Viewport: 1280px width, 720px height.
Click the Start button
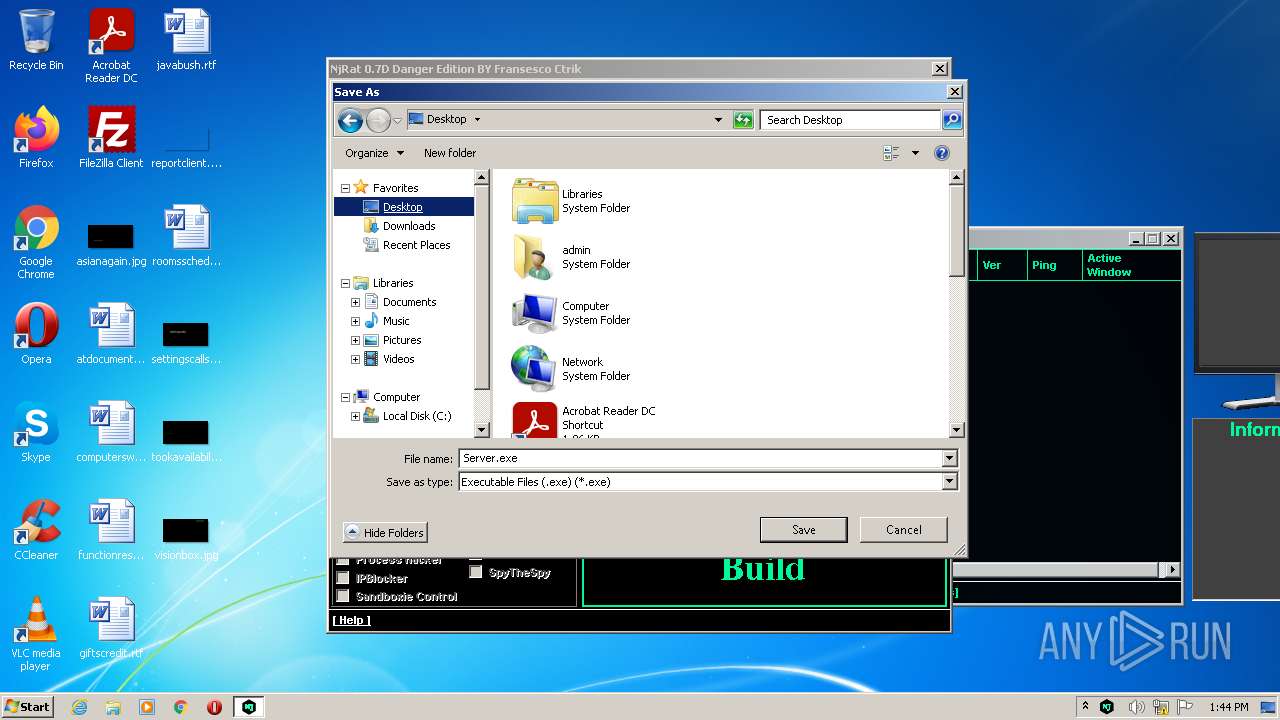click(27, 707)
